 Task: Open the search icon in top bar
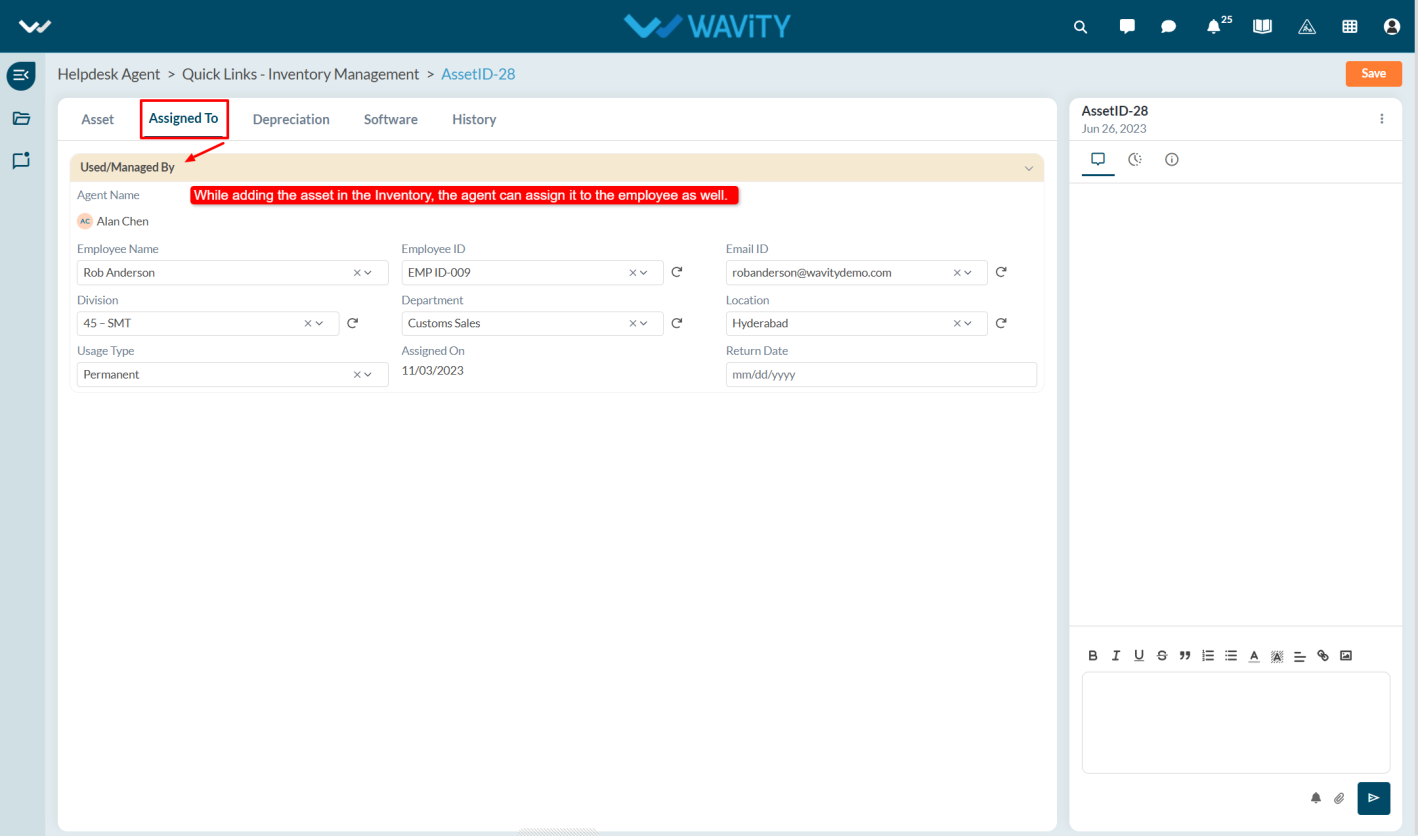(x=1080, y=27)
